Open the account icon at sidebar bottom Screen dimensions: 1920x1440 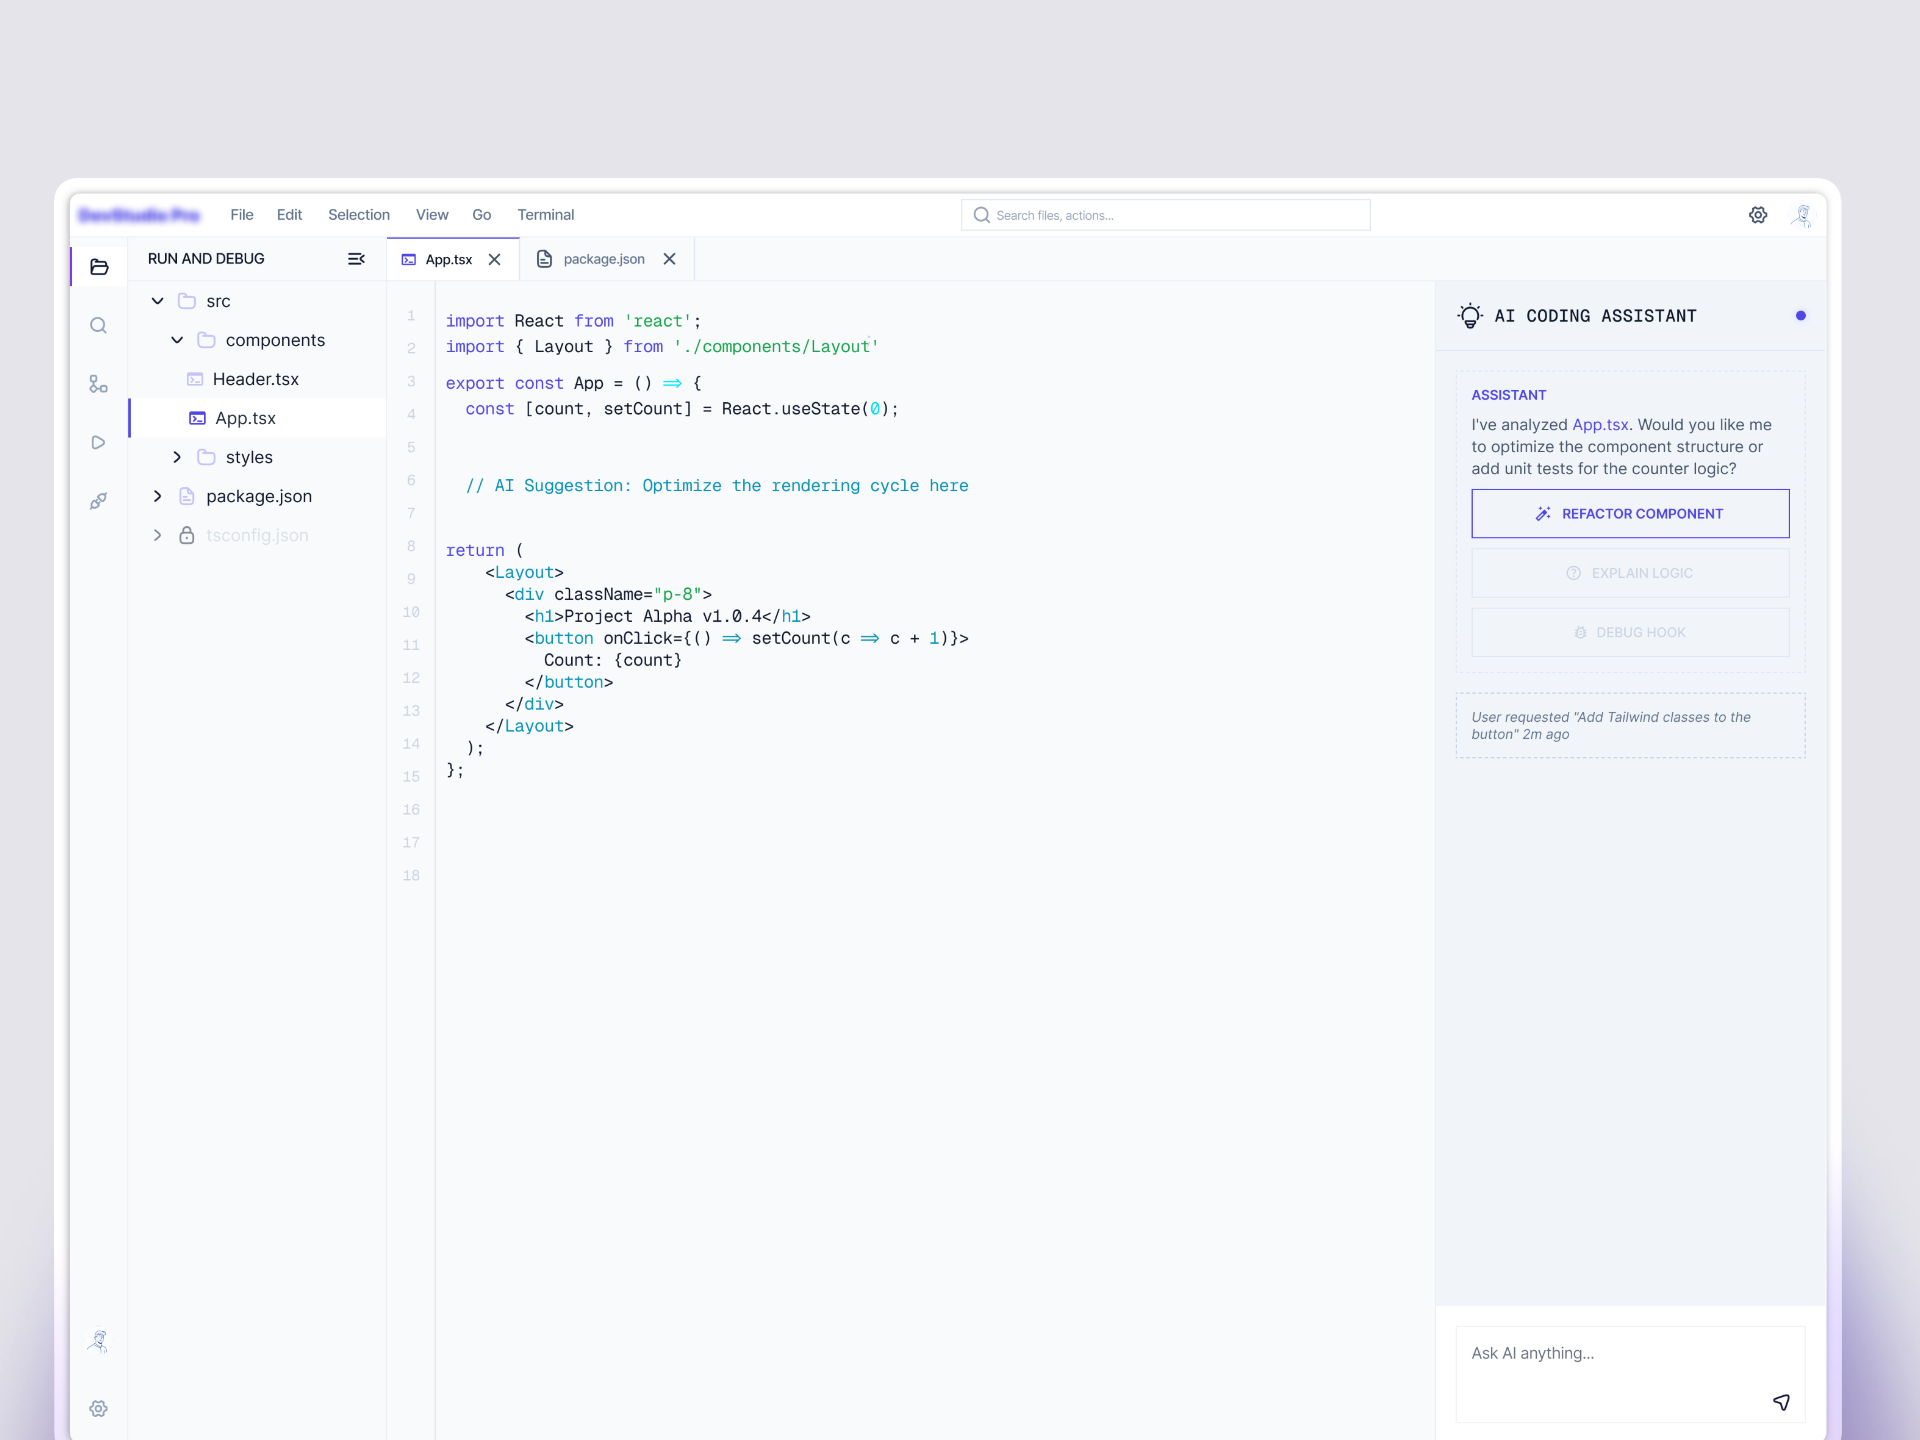(x=98, y=1341)
